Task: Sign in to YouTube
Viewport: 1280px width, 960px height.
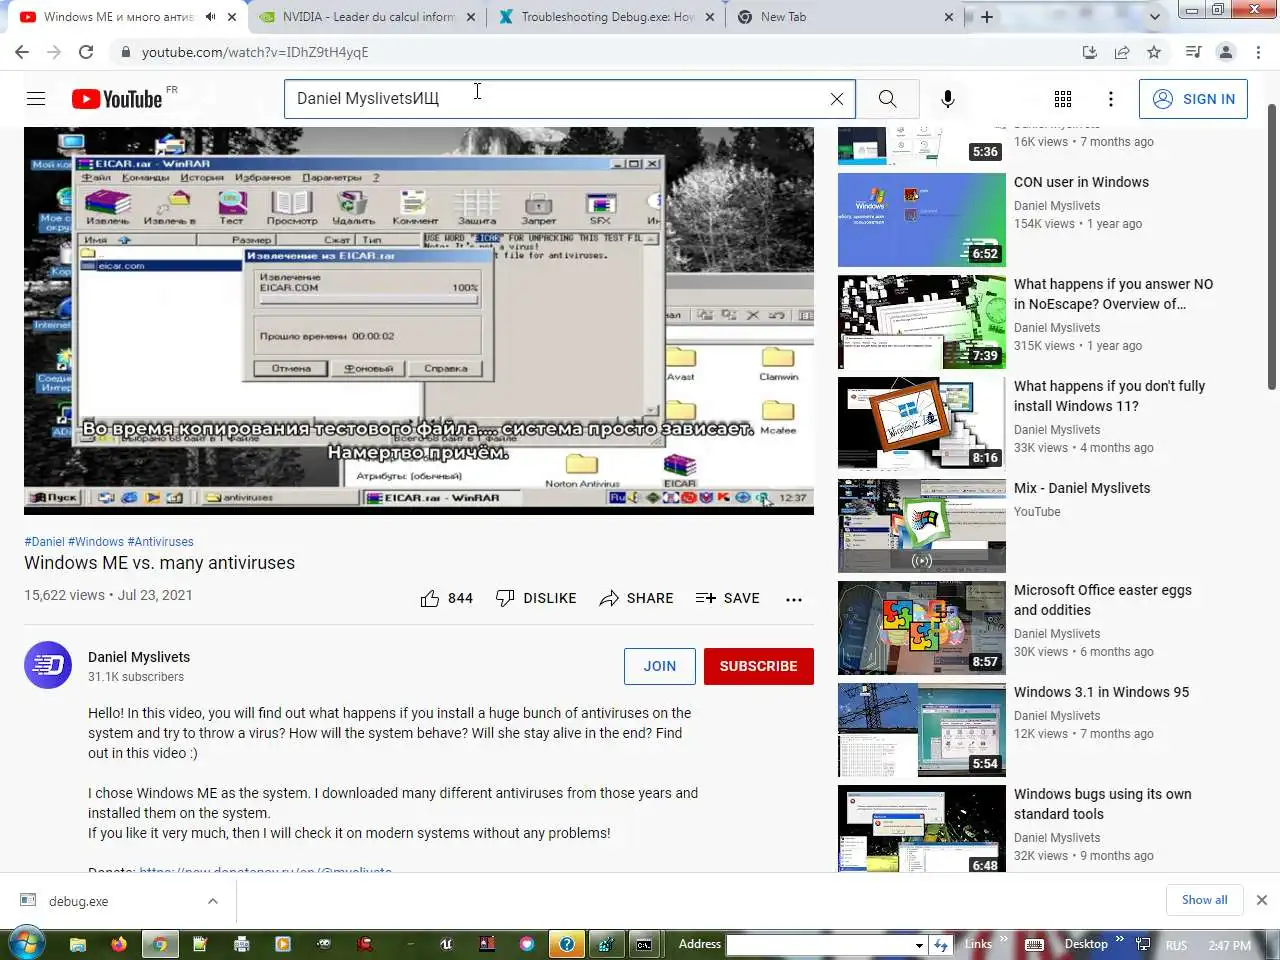Action: pos(1193,99)
